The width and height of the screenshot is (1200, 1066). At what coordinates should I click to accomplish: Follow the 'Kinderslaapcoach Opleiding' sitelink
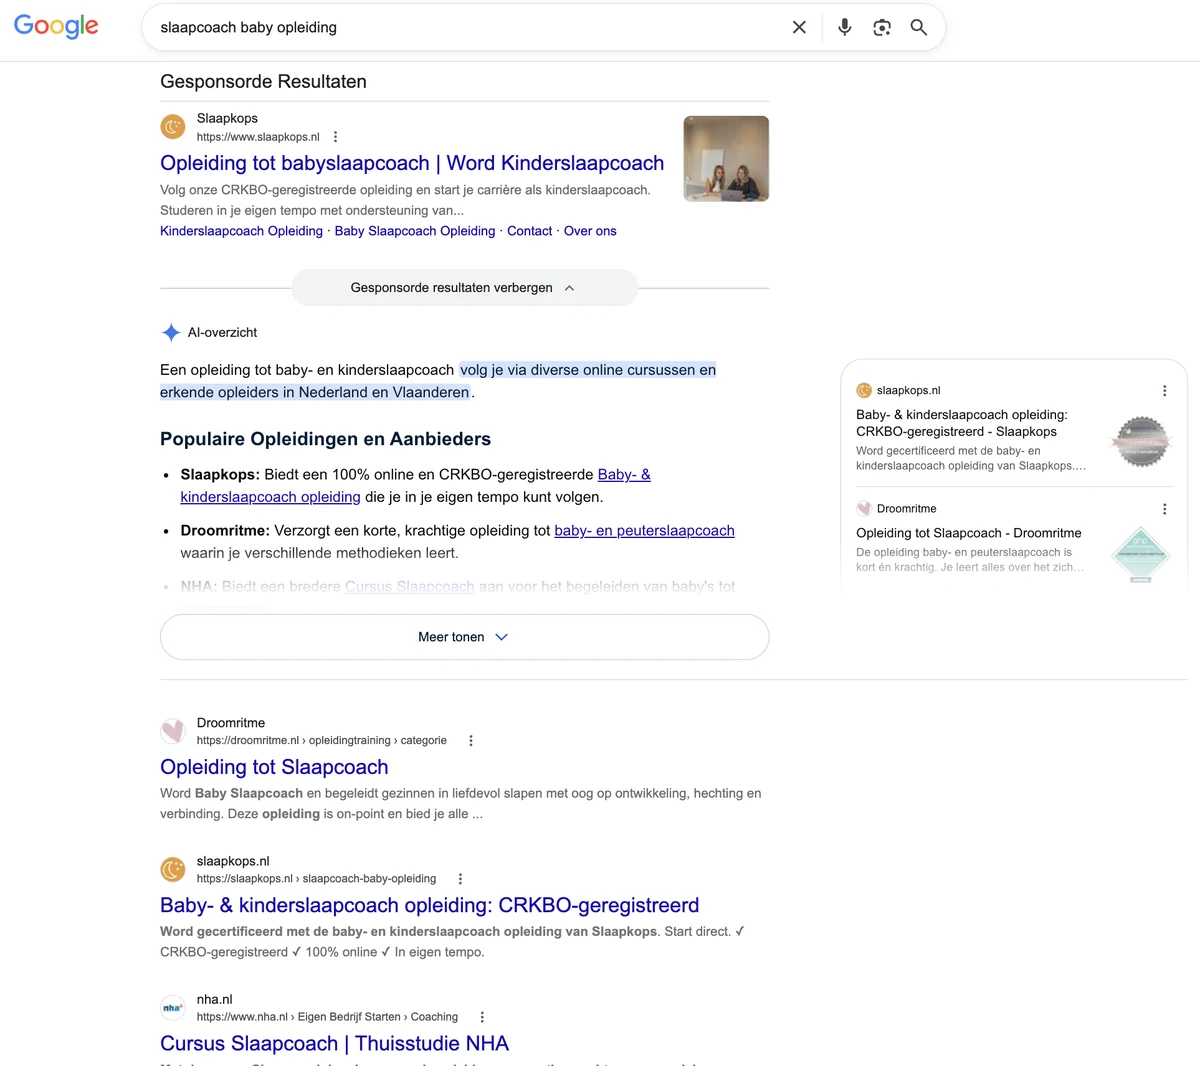pyautogui.click(x=241, y=231)
